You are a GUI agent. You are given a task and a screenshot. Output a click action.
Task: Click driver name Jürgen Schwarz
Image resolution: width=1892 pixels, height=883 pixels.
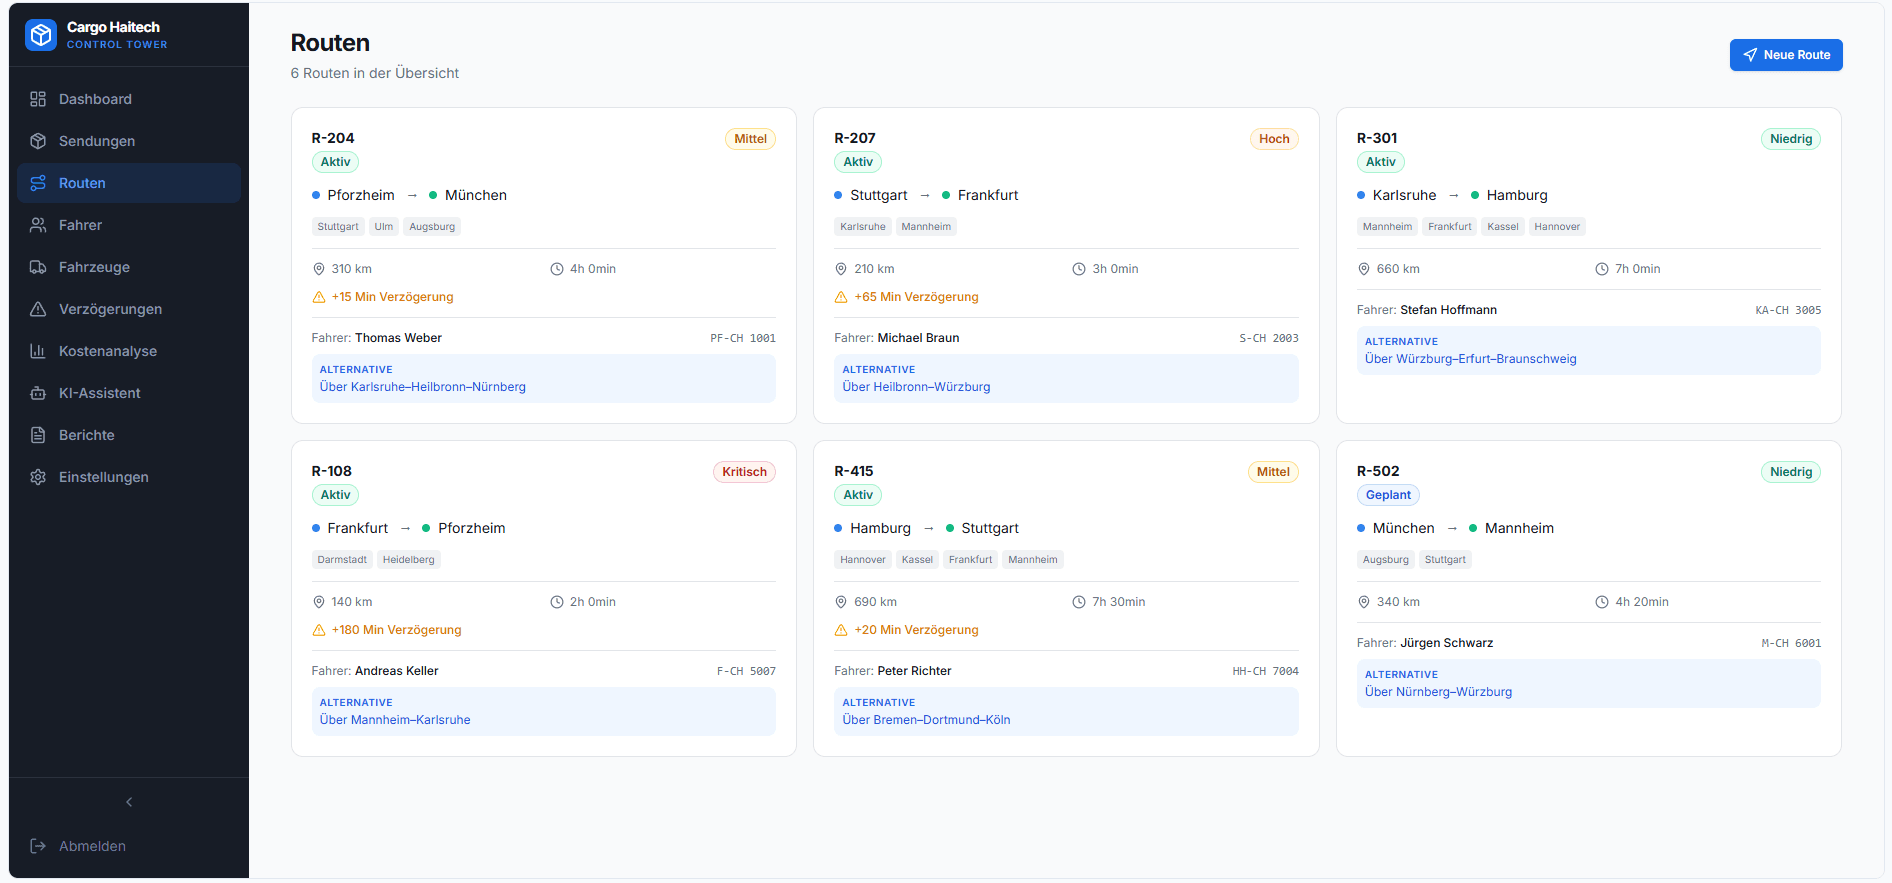click(x=1447, y=643)
